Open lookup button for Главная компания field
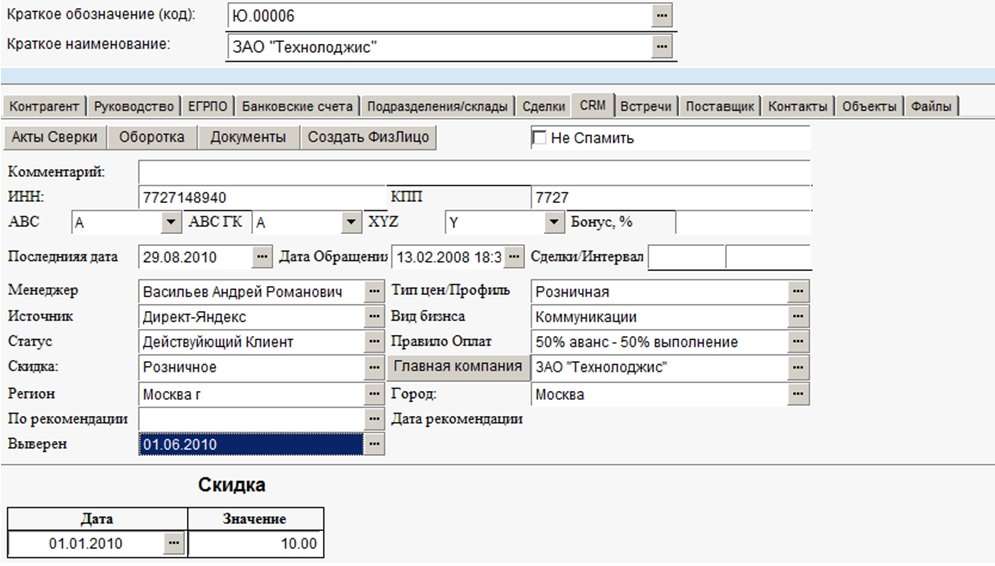This screenshot has height=566, width=995. [798, 367]
